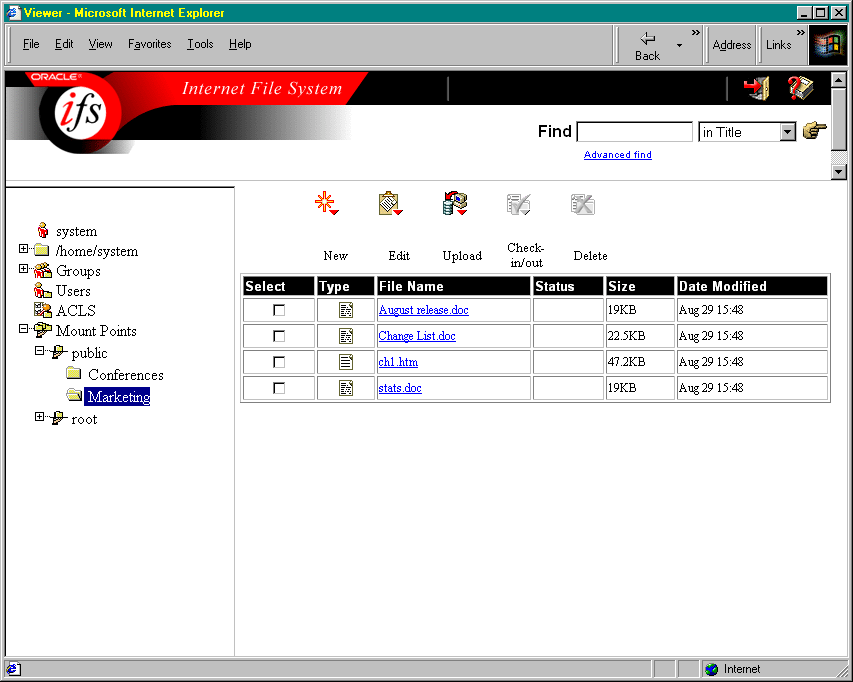
Task: Click the Windows logo throbber icon
Action: click(828, 45)
